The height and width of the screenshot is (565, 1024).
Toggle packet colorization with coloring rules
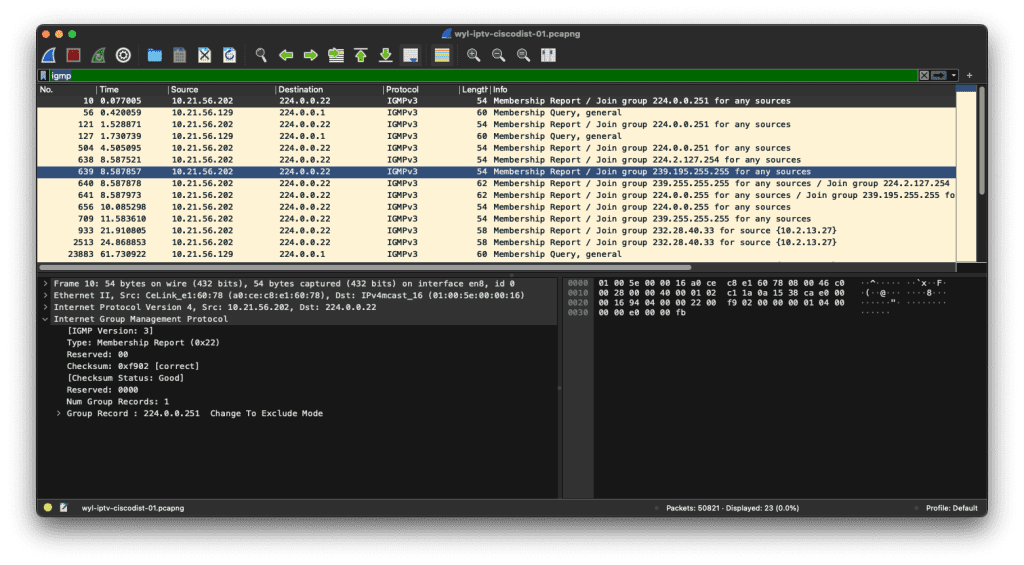tap(441, 55)
